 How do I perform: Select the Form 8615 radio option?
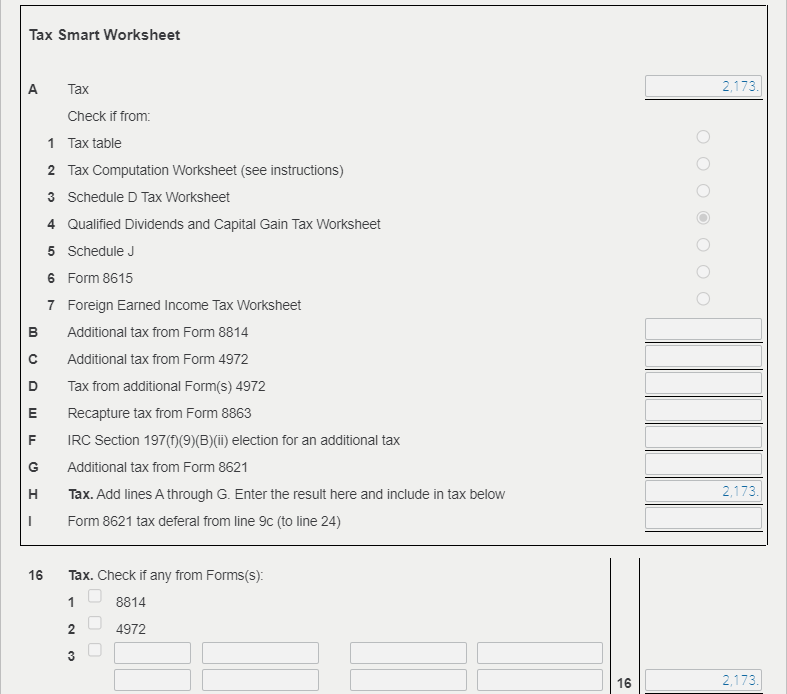pos(703,272)
